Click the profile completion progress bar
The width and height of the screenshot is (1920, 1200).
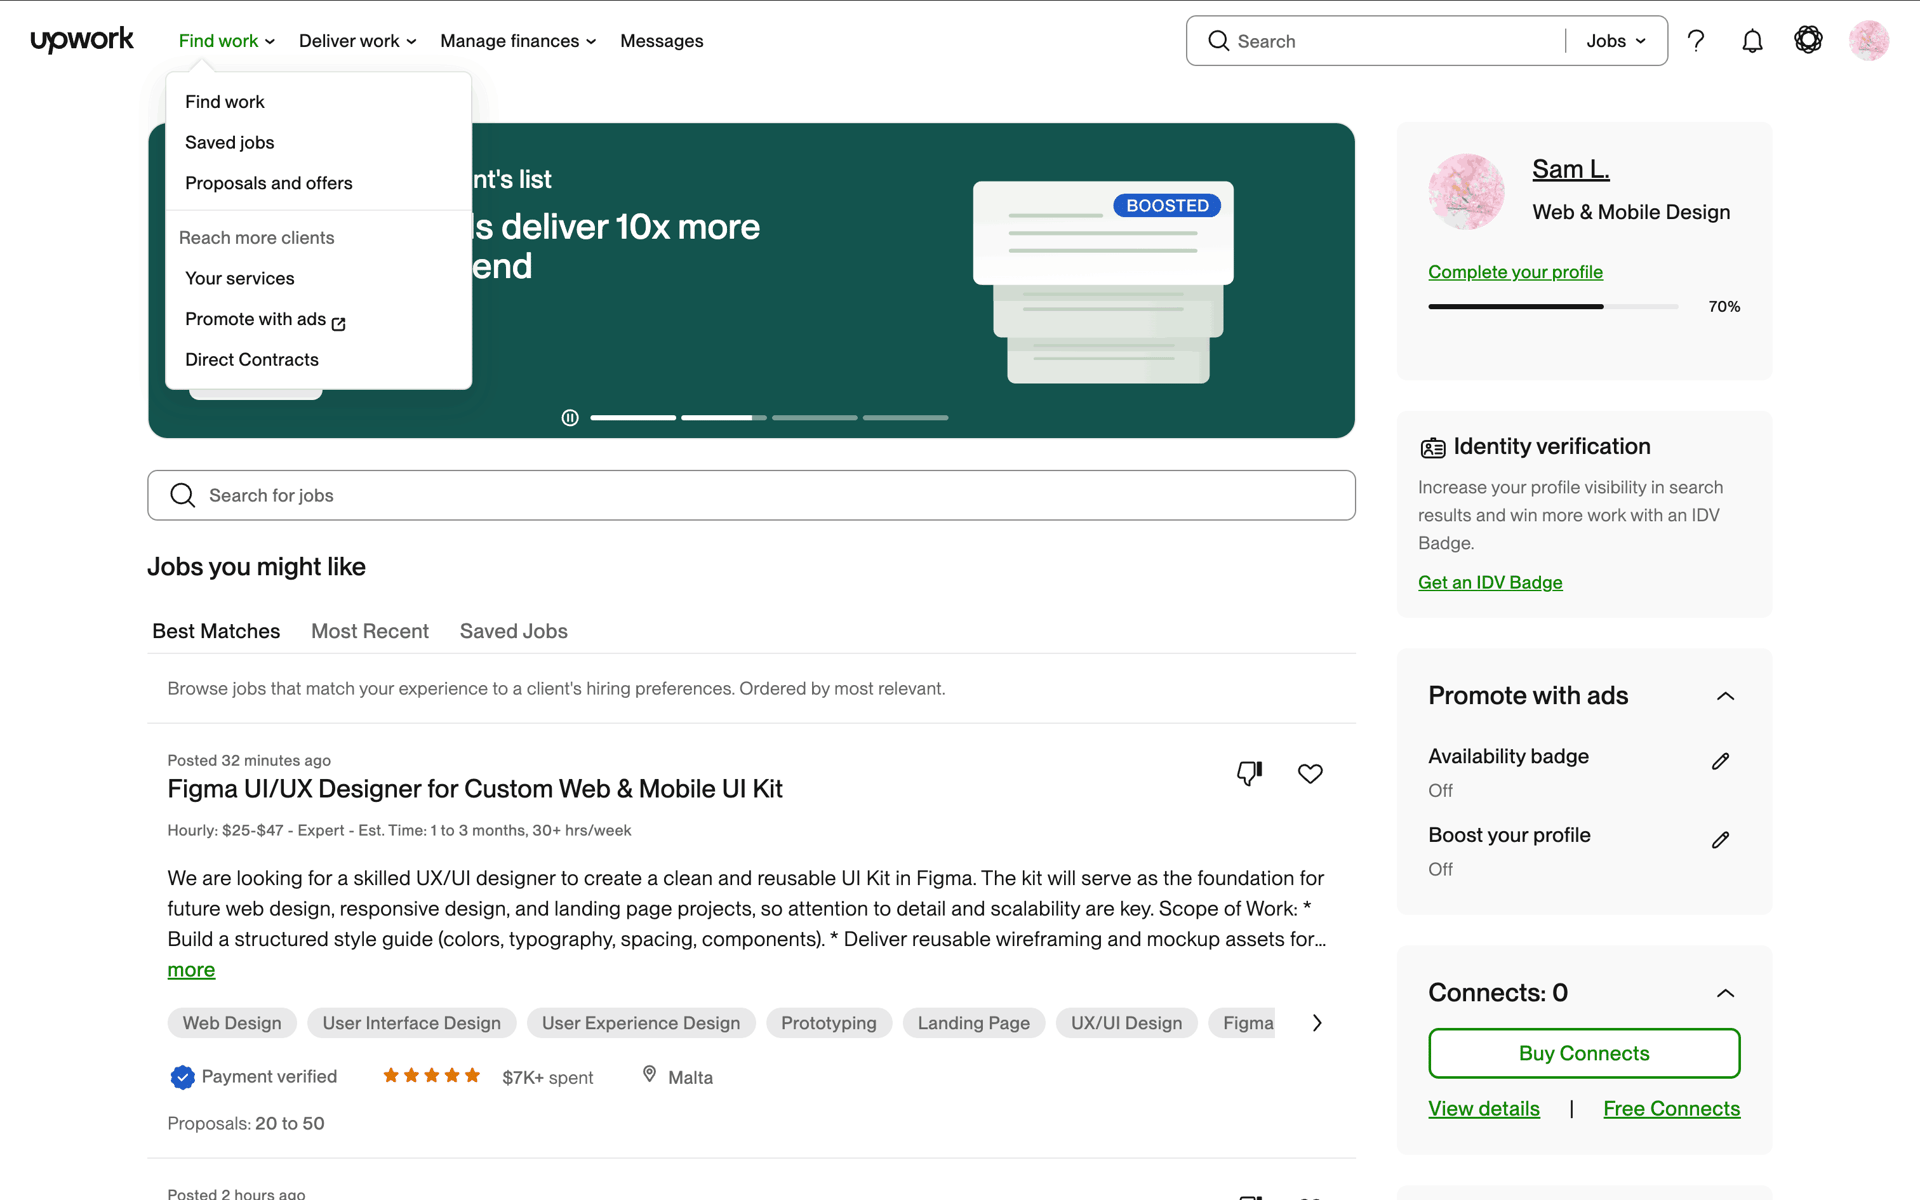tap(1553, 307)
